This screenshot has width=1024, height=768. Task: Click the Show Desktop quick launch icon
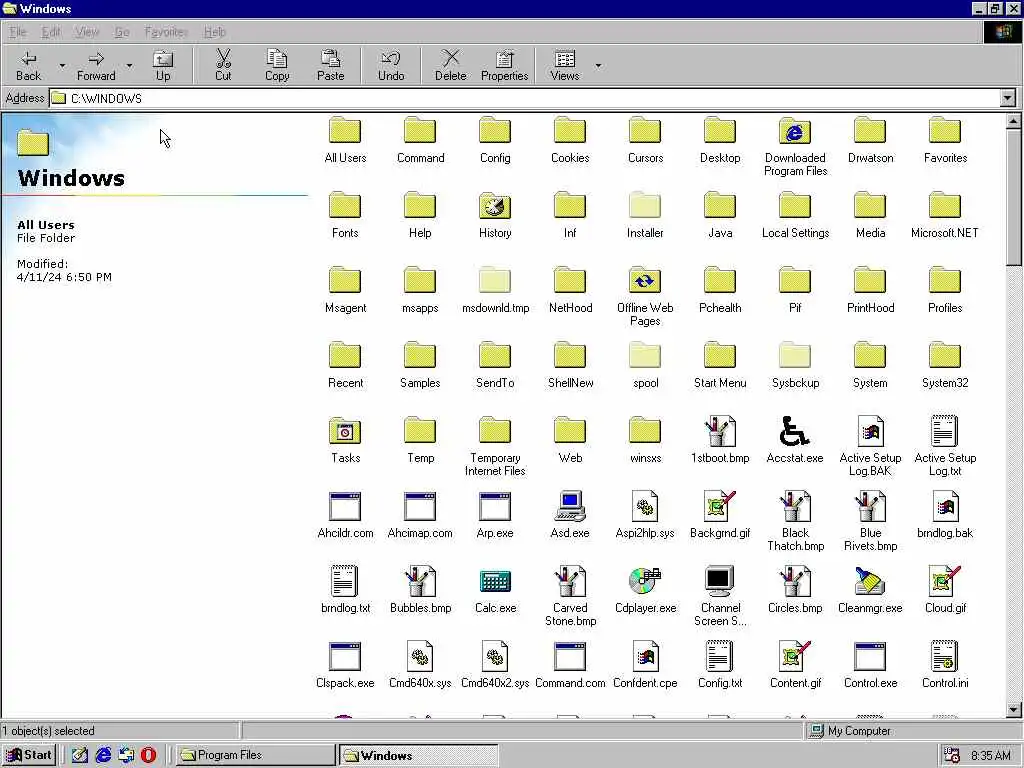click(80, 755)
